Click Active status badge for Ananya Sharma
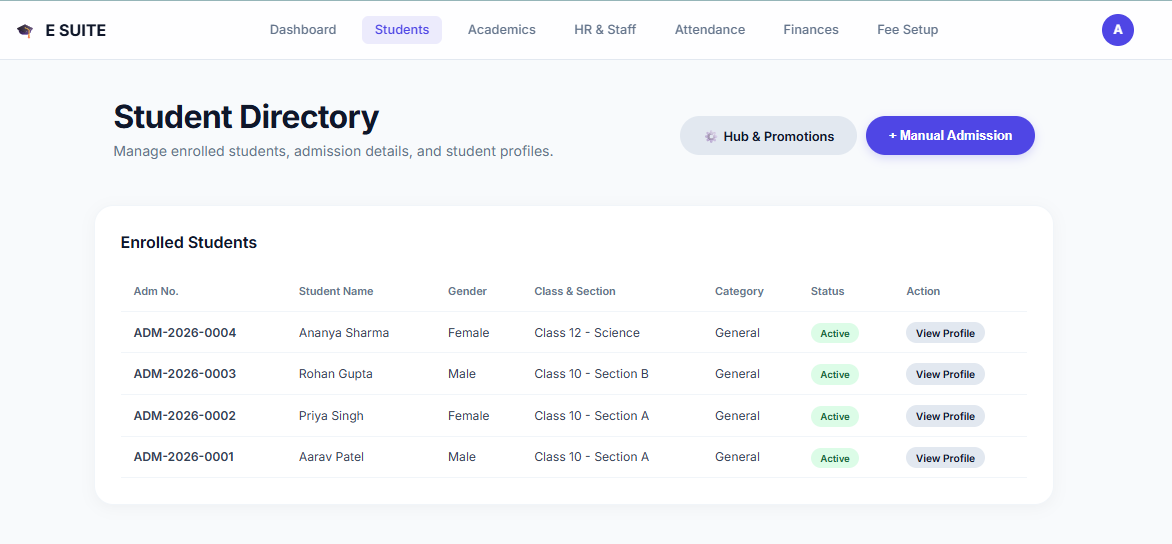Viewport: 1172px width, 544px height. pos(835,333)
